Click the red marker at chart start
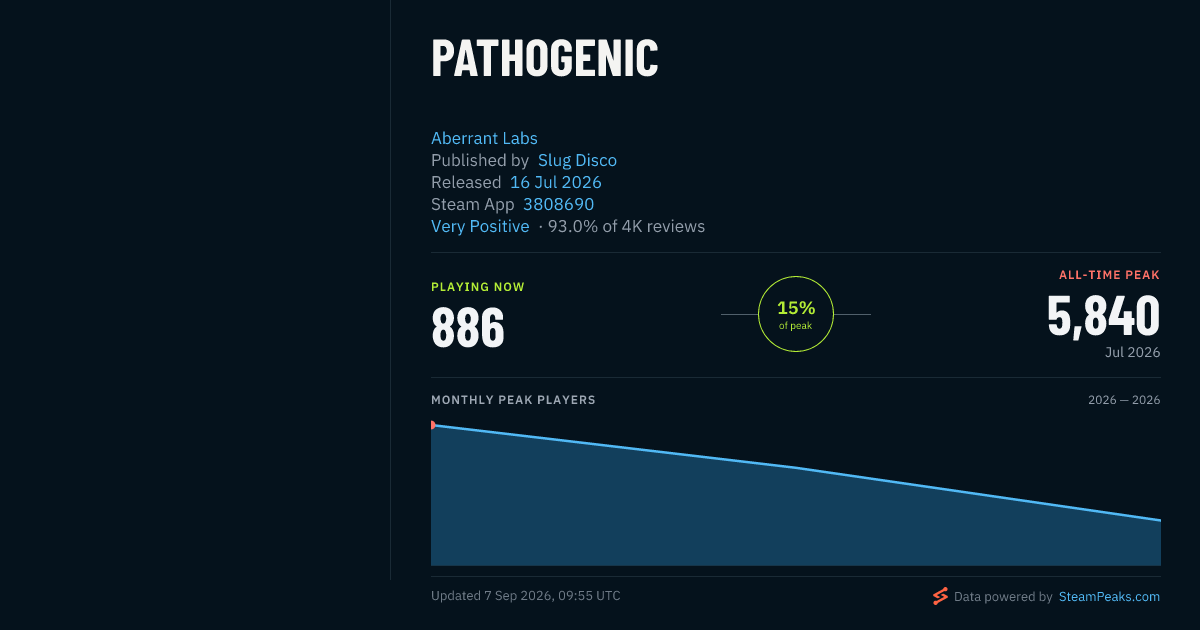1200x630 pixels. pos(432,425)
